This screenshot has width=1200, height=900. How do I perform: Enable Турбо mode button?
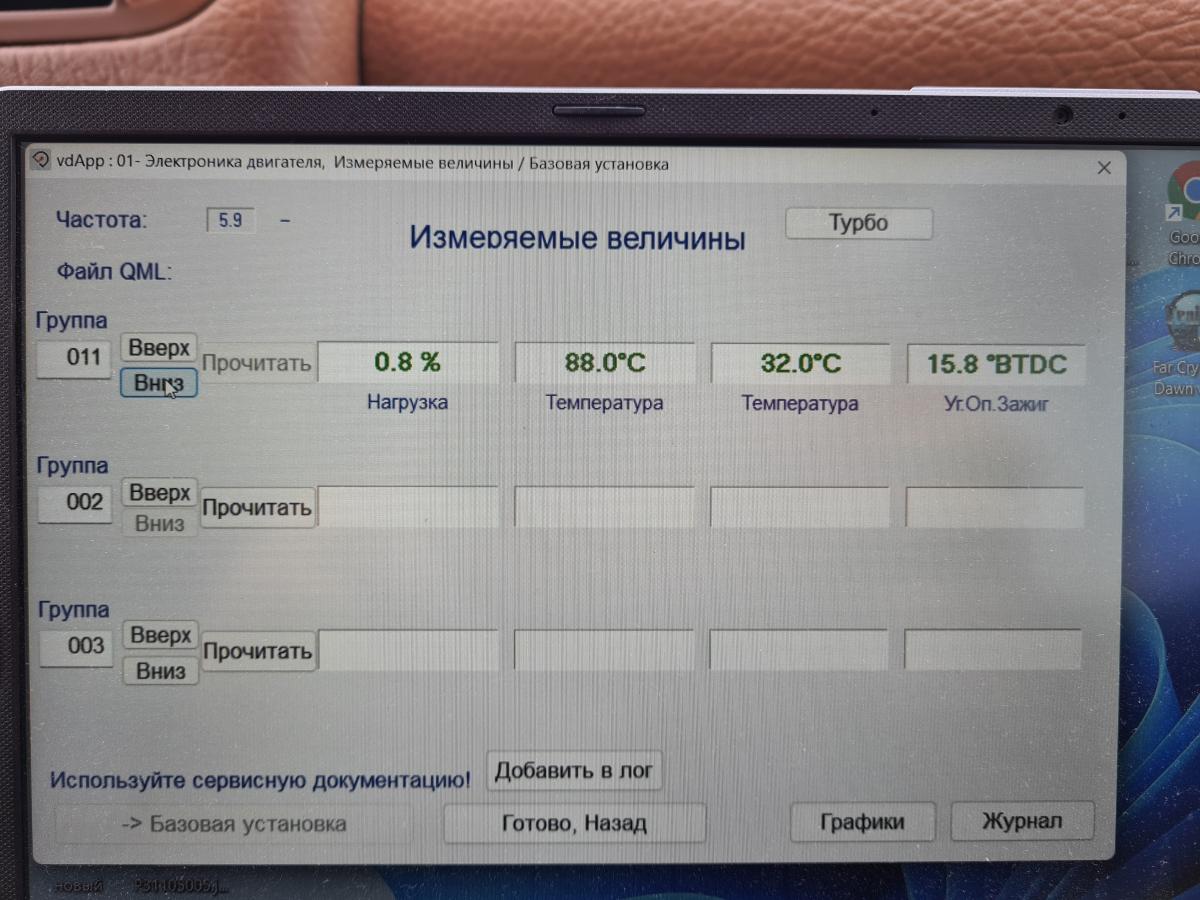[x=858, y=223]
